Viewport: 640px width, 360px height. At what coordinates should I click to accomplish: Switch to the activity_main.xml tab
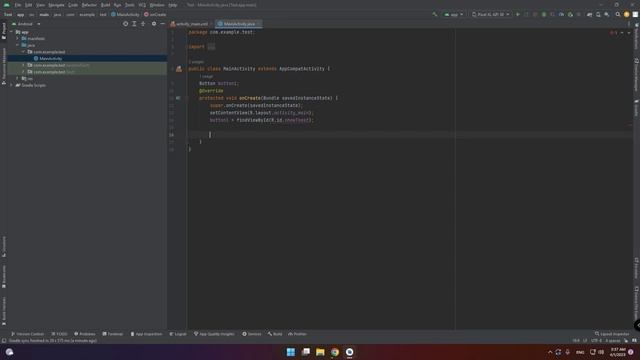[189, 24]
